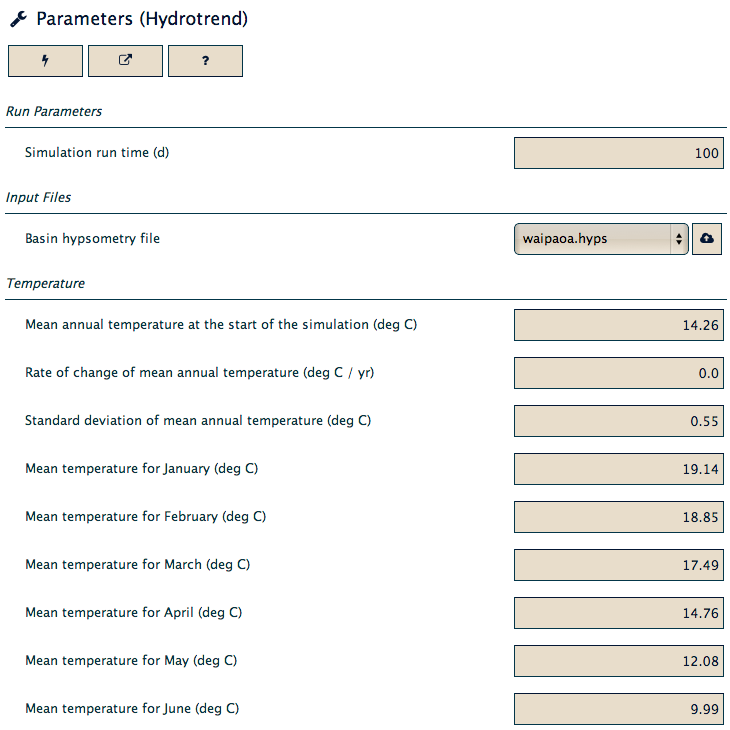
Task: Open the external link popup button
Action: tap(125, 61)
